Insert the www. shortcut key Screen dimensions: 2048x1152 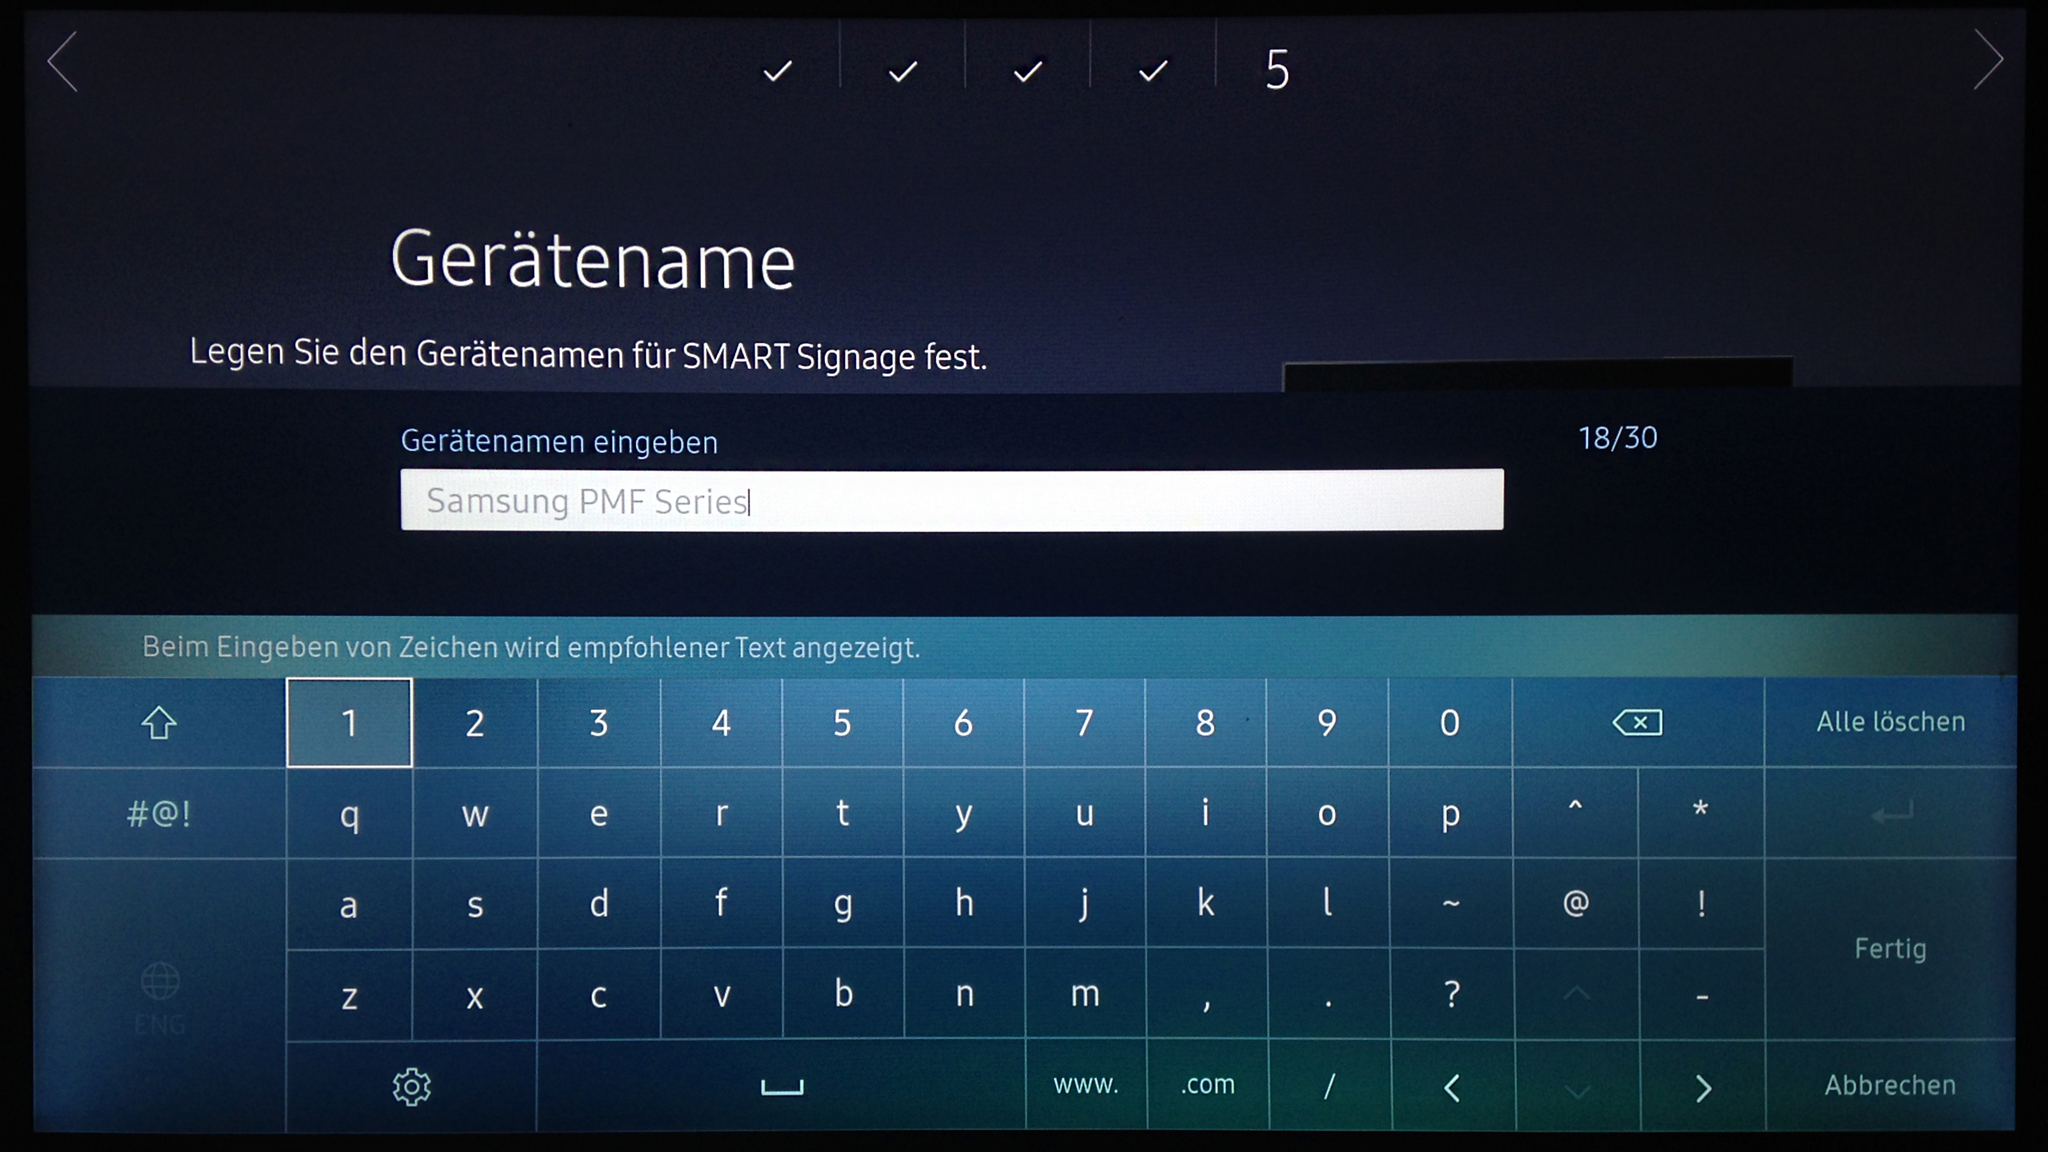click(1085, 1085)
